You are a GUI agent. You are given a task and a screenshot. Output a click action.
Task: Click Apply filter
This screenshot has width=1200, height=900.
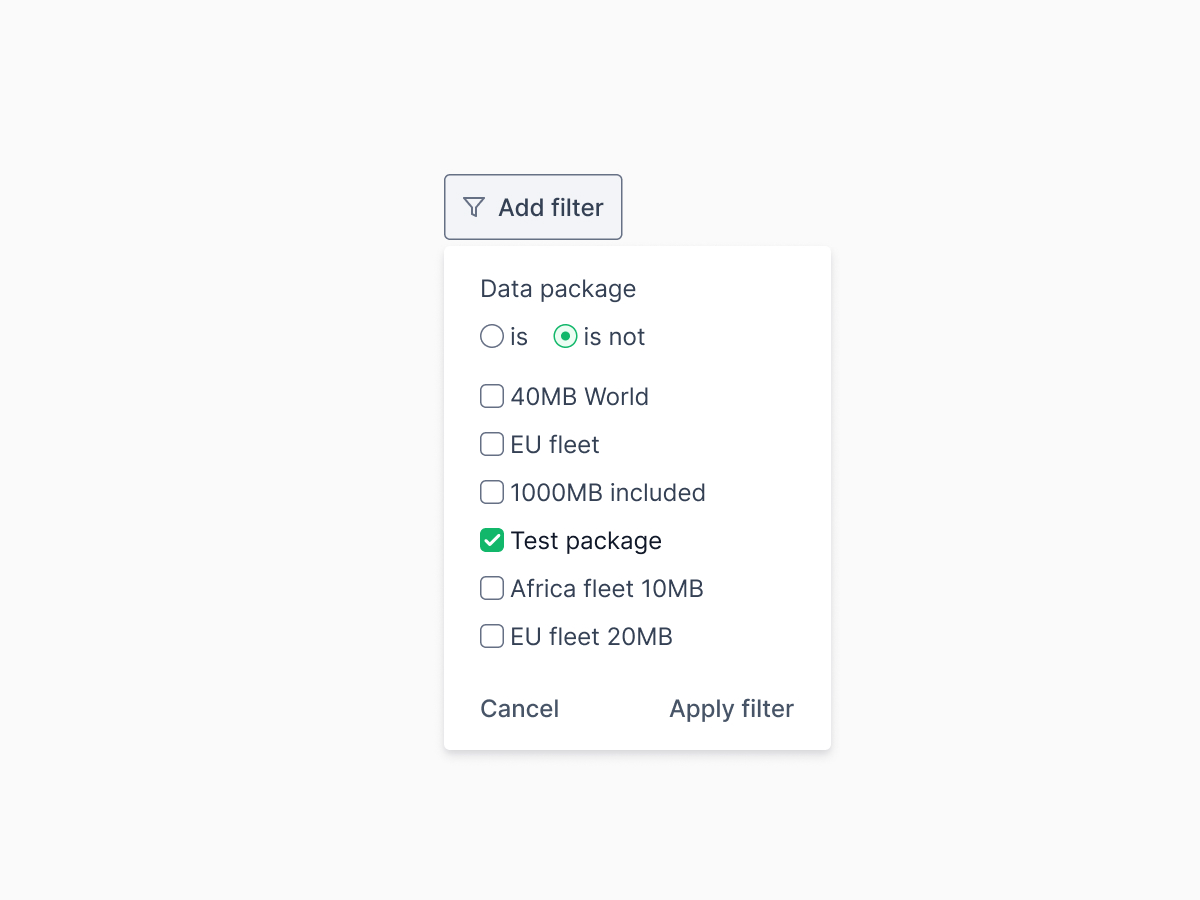732,709
